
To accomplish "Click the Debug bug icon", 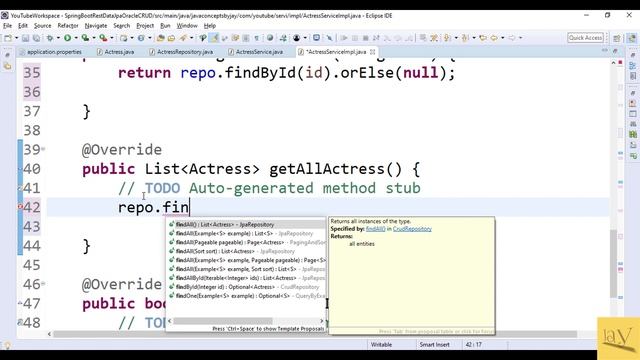I will click(x=50, y=38).
